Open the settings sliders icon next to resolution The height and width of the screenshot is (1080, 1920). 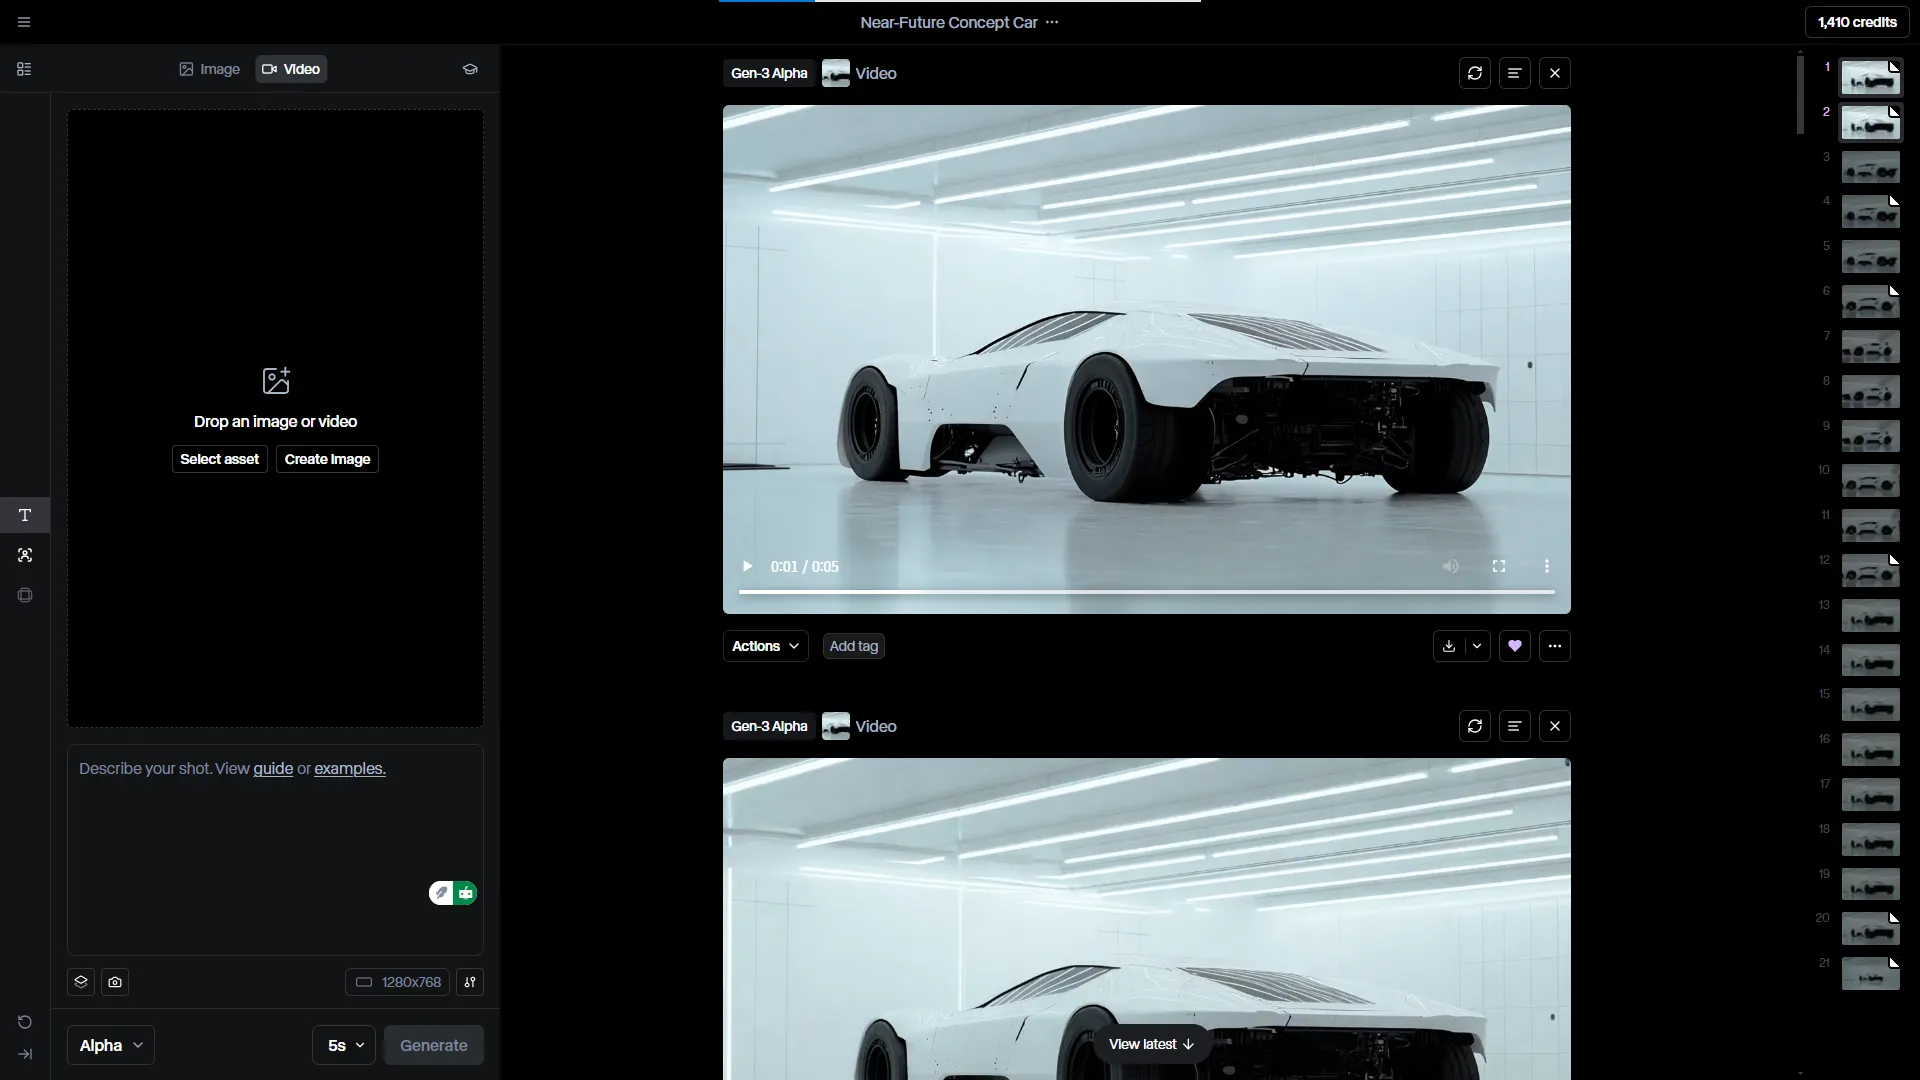(x=470, y=982)
